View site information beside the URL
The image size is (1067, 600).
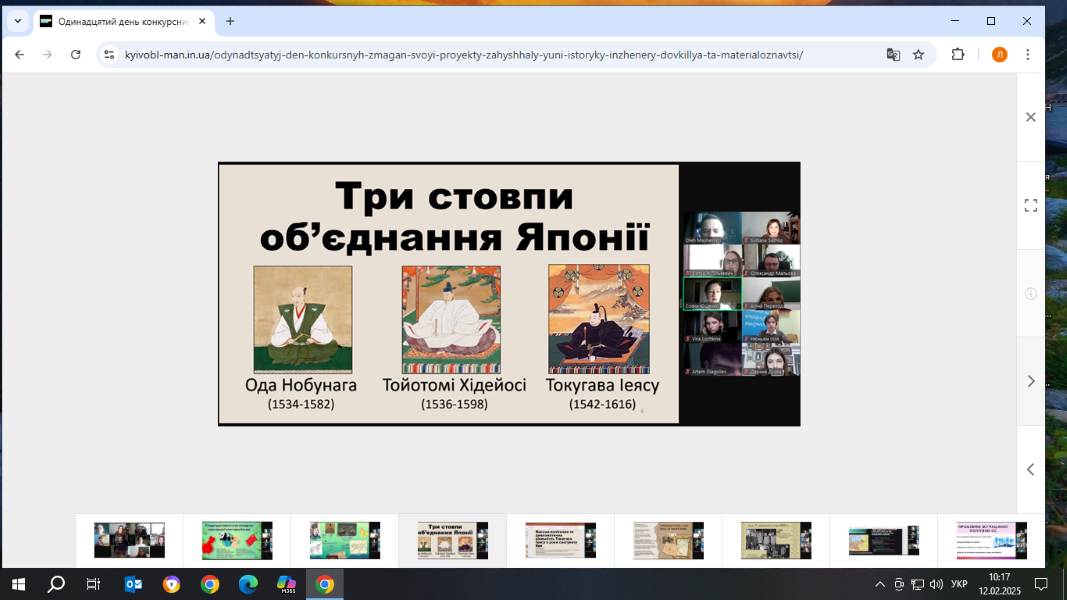[109, 55]
